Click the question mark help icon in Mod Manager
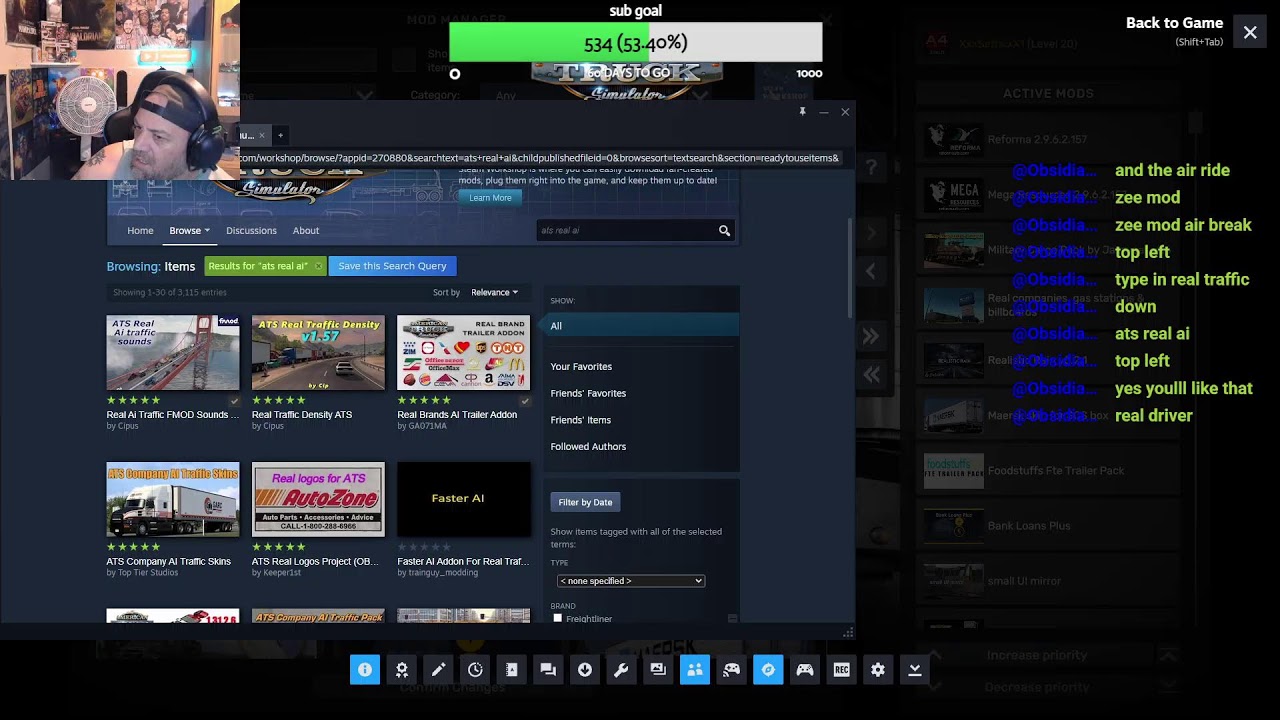 pos(871,168)
